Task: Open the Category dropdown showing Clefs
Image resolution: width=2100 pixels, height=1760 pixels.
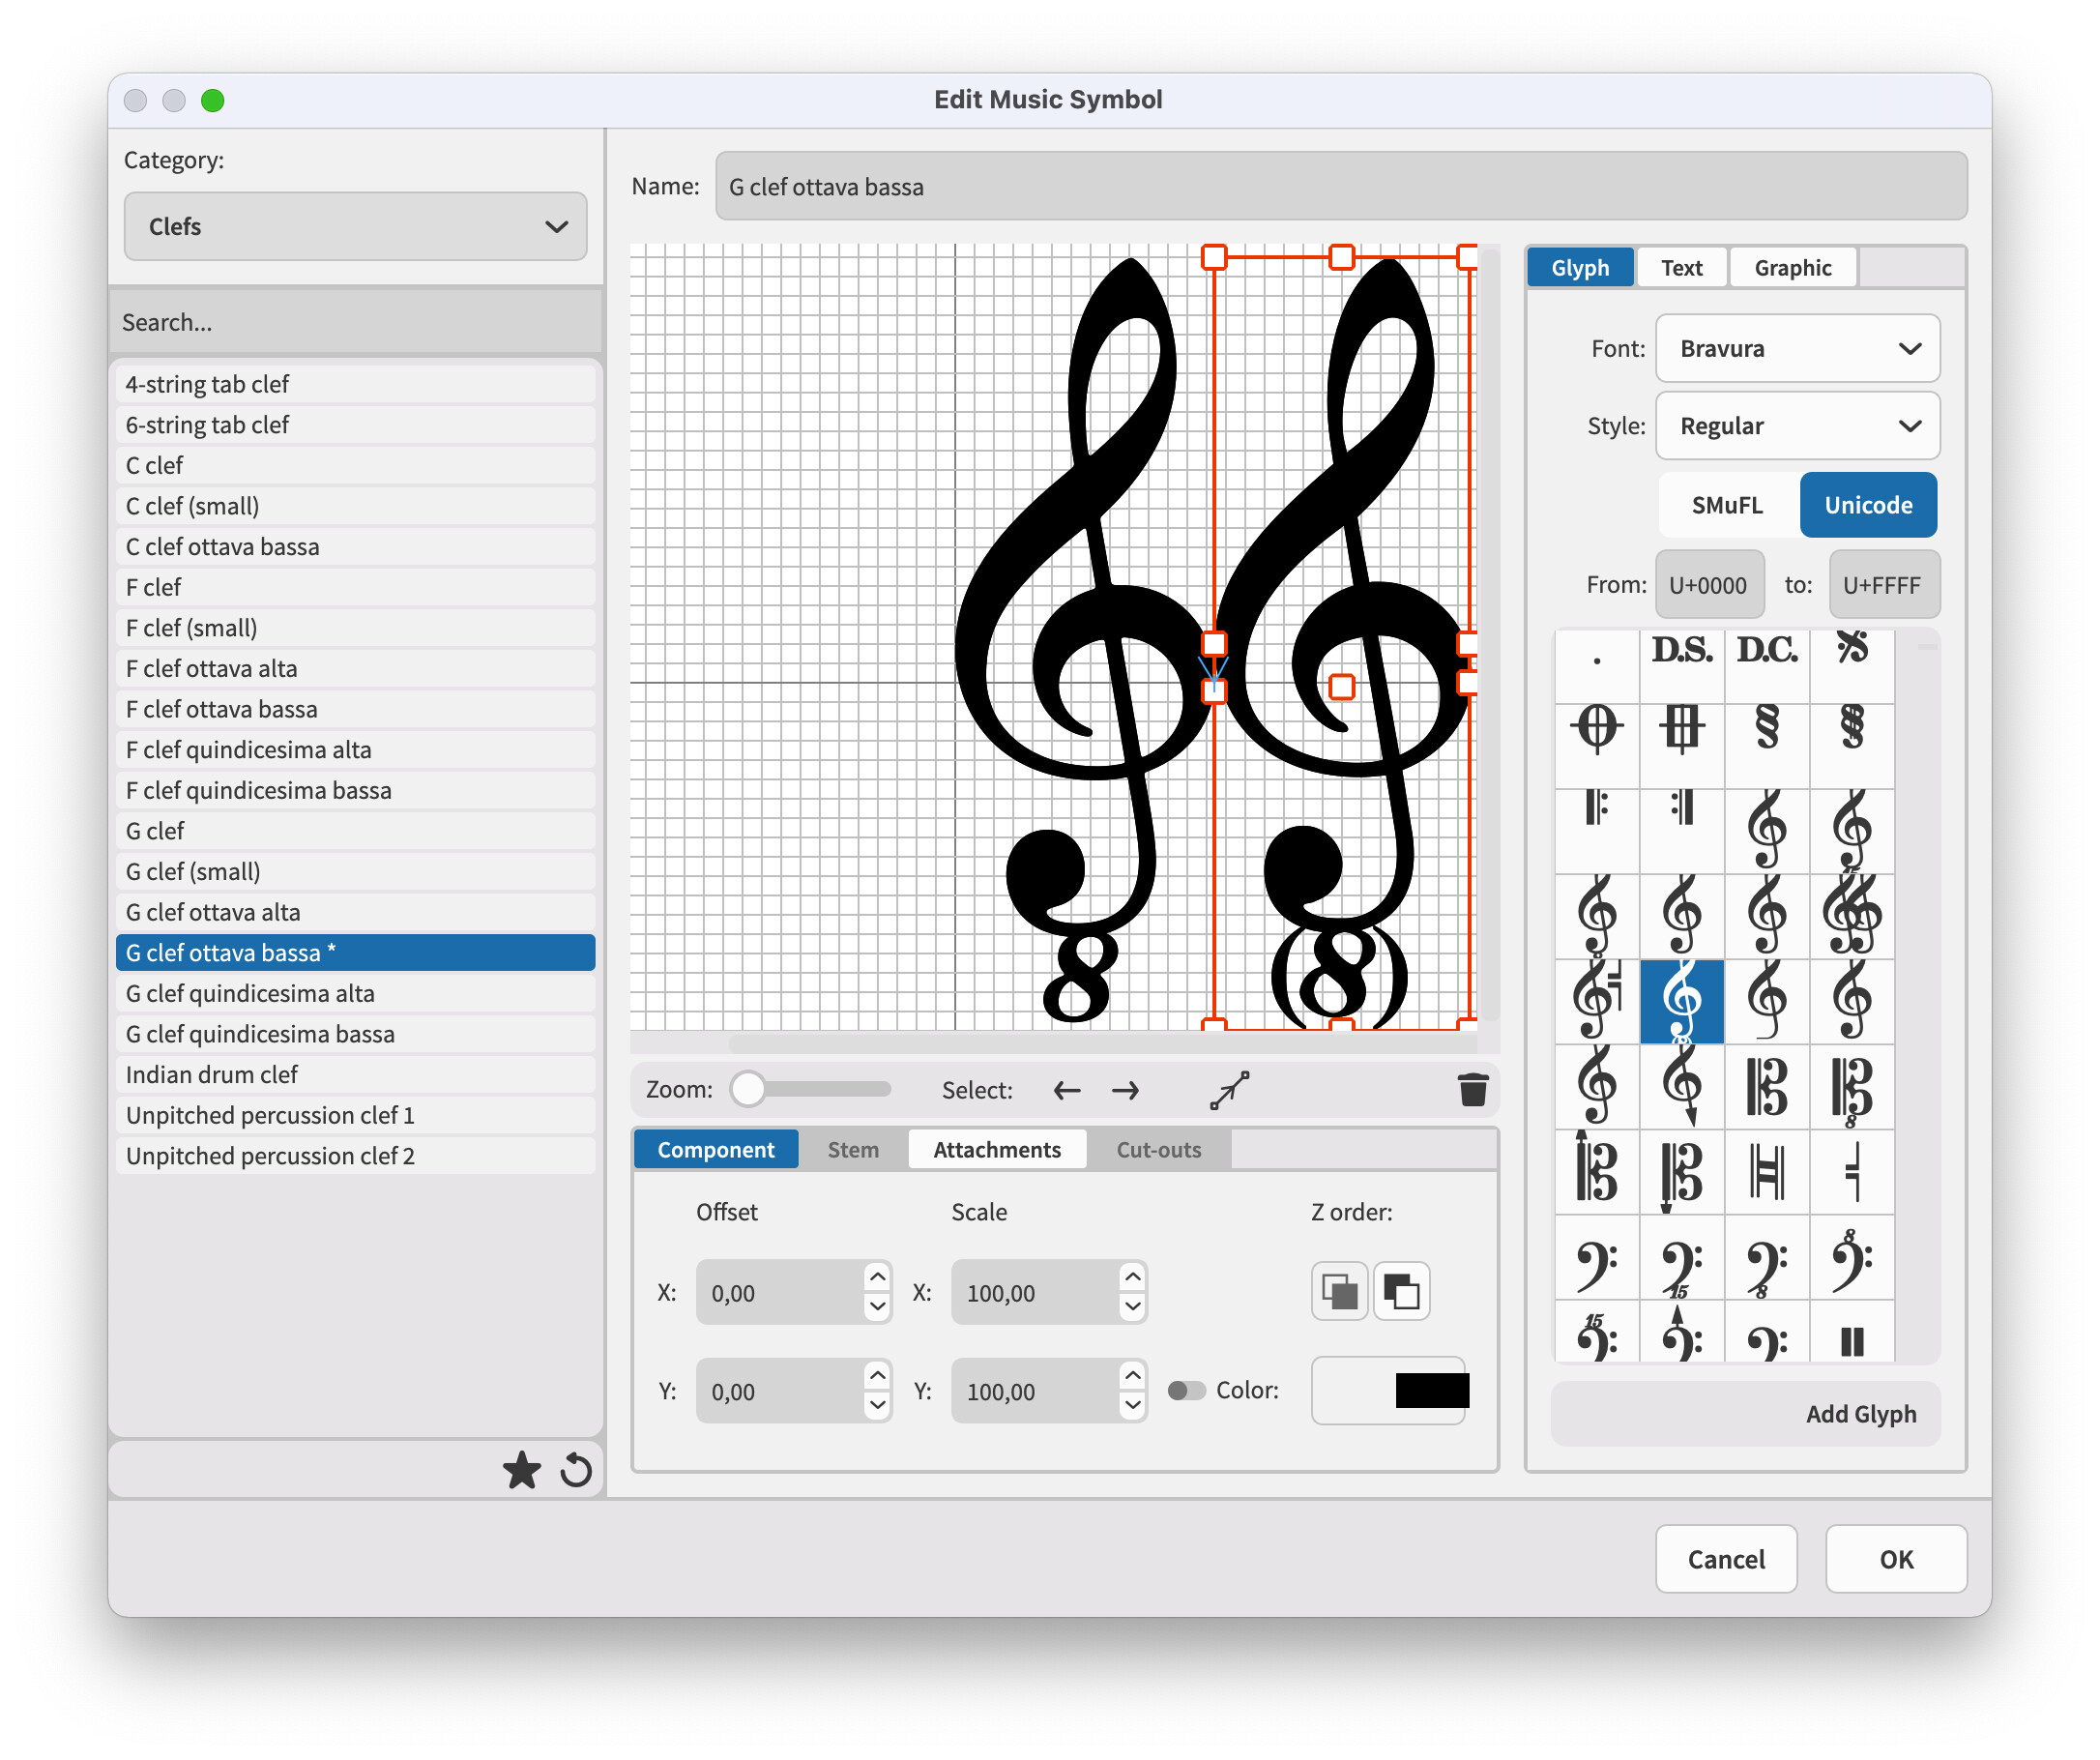Action: (355, 227)
